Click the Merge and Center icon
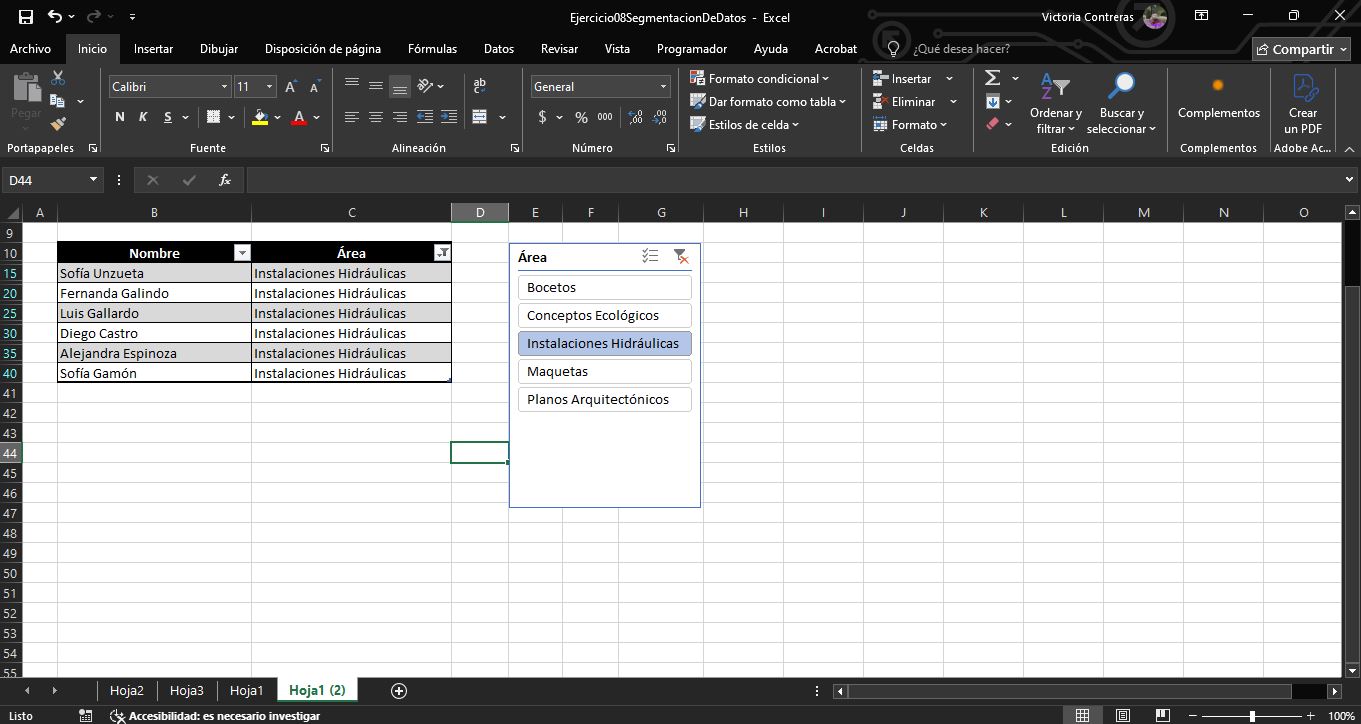 click(479, 117)
